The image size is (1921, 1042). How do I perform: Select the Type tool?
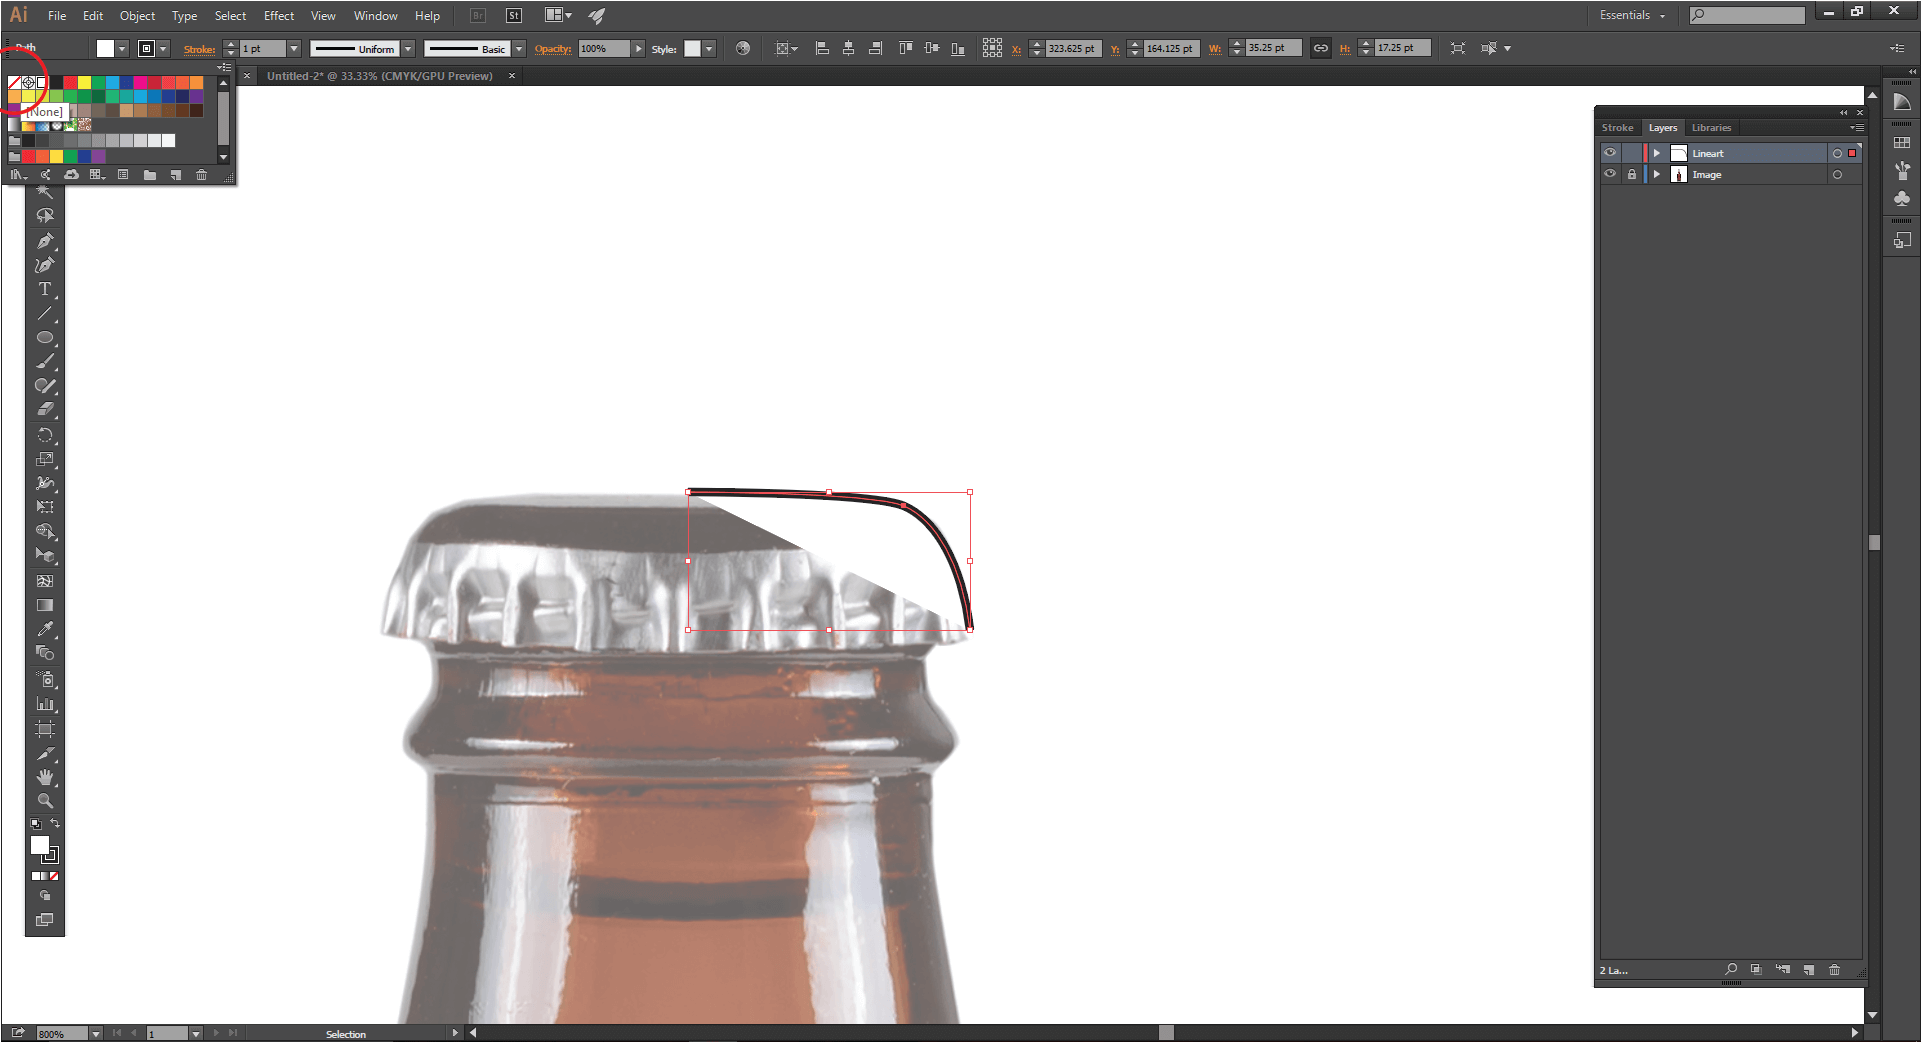45,289
